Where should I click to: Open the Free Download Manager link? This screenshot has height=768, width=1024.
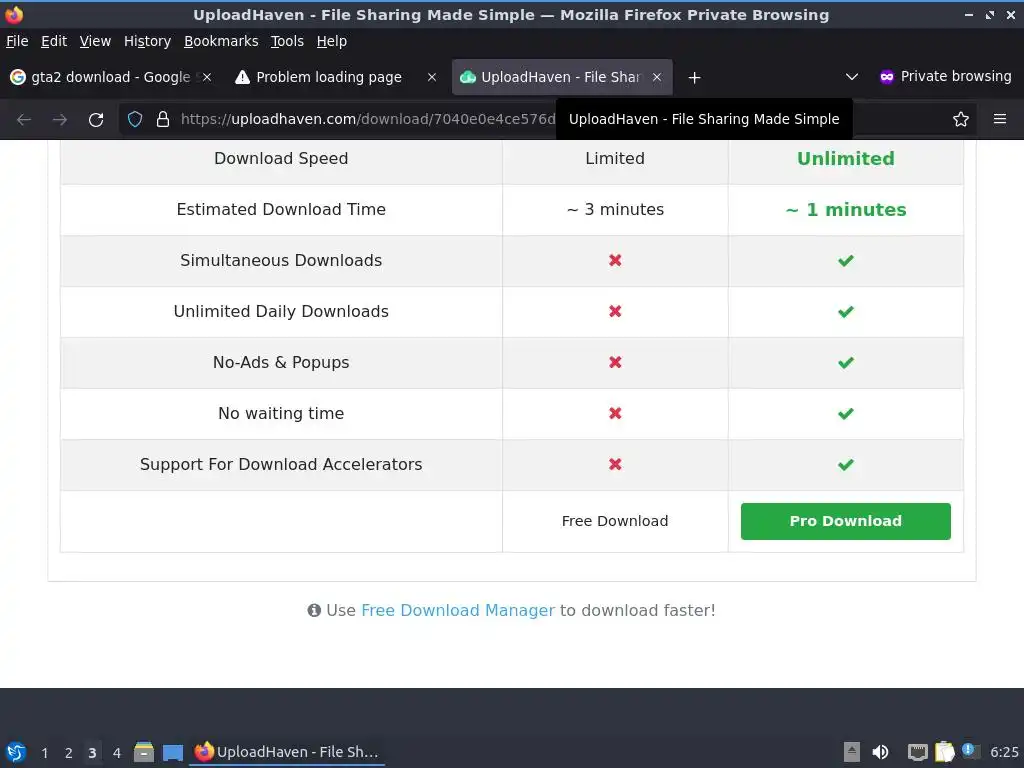[457, 610]
